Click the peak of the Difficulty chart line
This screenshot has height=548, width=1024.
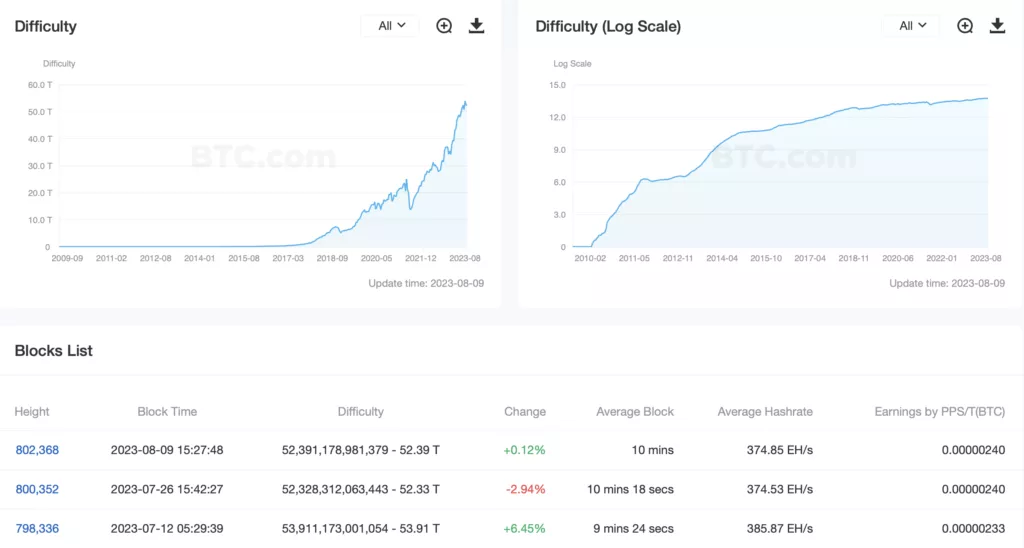[x=465, y=102]
